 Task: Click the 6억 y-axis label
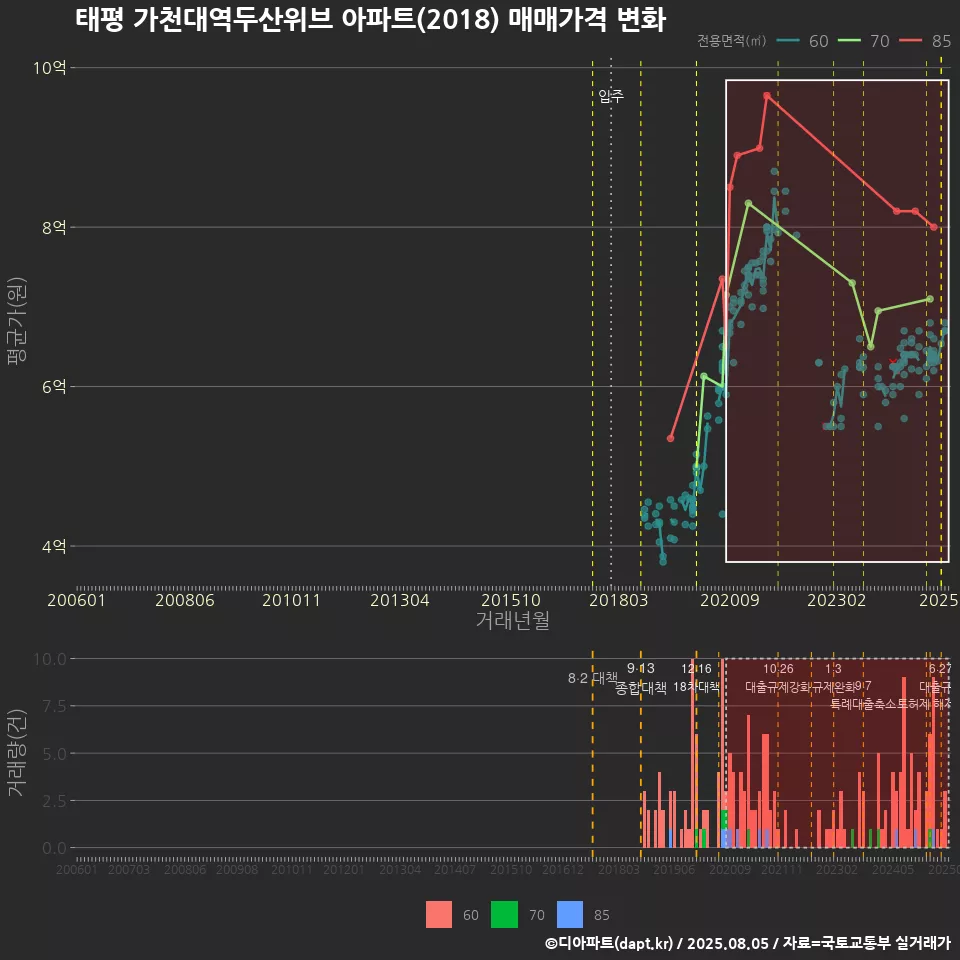[x=54, y=386]
